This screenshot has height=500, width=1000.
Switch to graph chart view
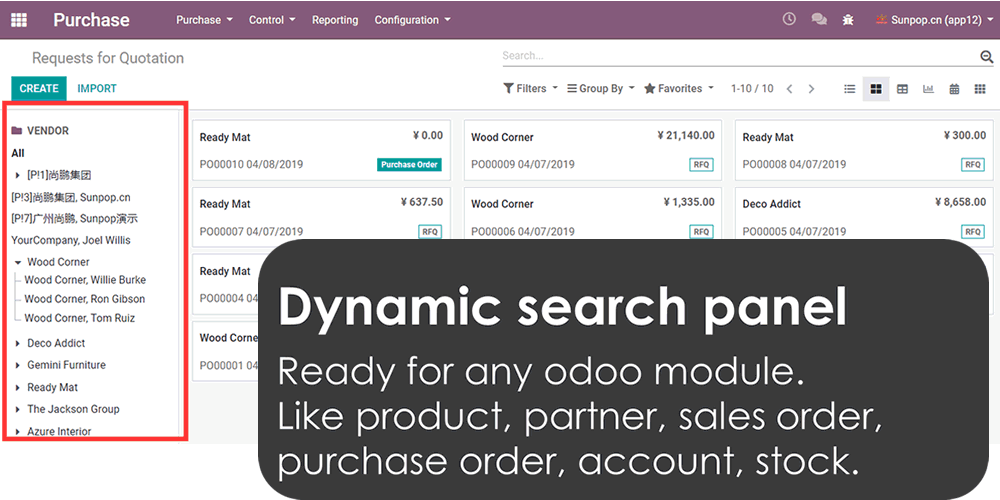928,89
